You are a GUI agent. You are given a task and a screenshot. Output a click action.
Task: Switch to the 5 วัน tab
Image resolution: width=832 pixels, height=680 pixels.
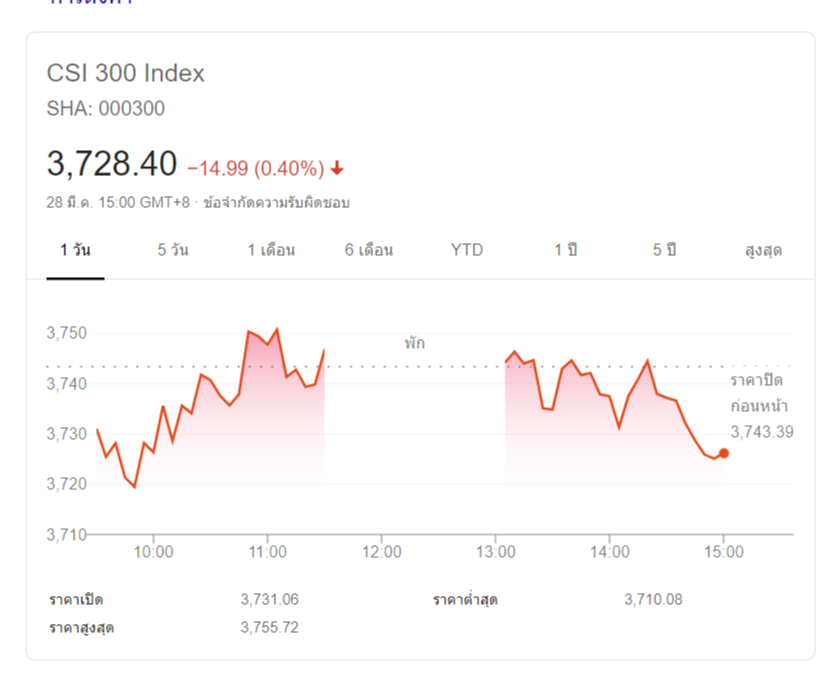click(173, 250)
